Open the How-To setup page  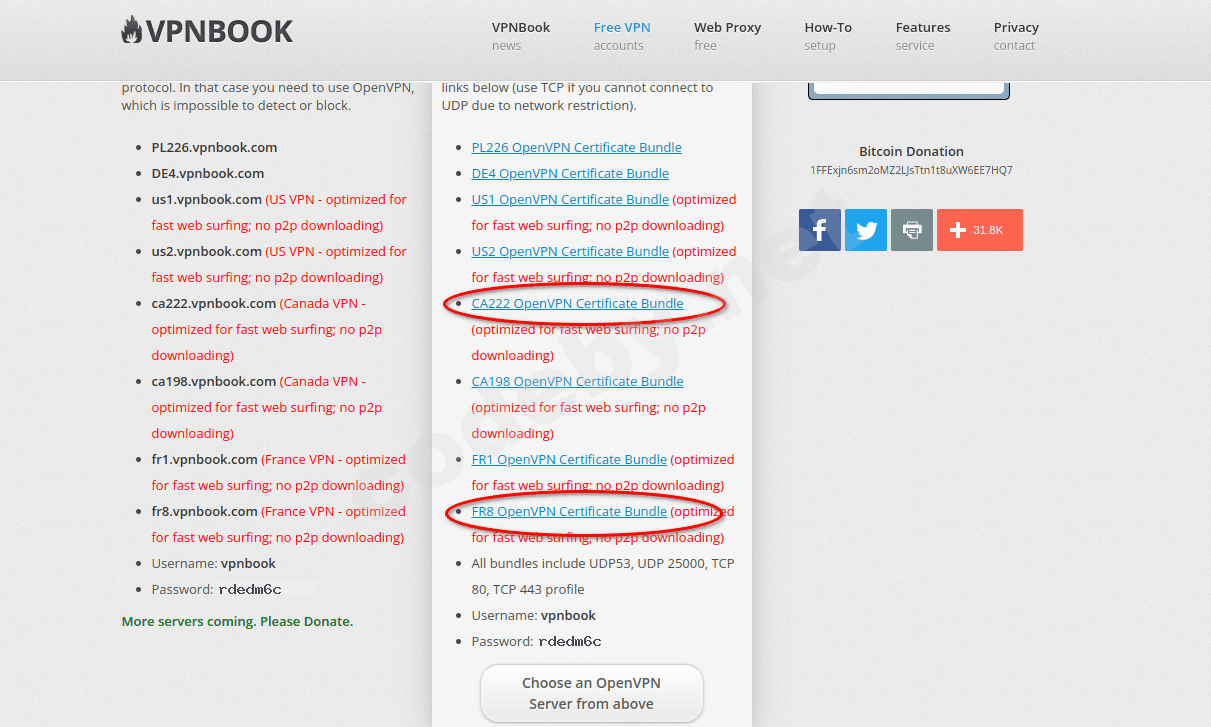(828, 35)
